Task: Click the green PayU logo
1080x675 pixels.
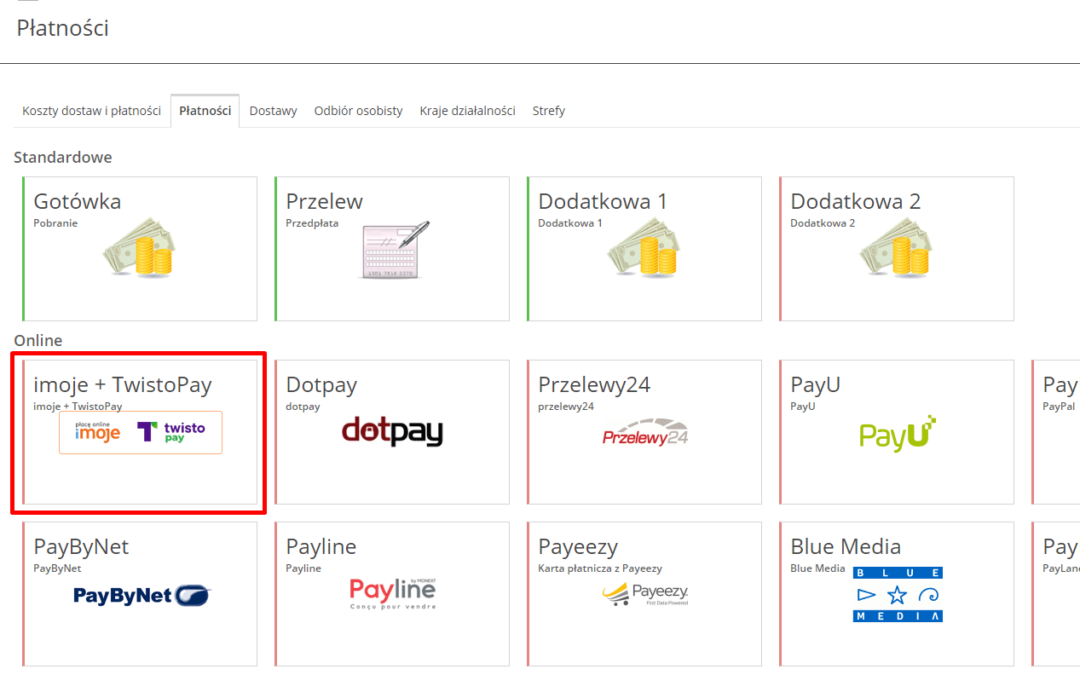Action: point(897,433)
